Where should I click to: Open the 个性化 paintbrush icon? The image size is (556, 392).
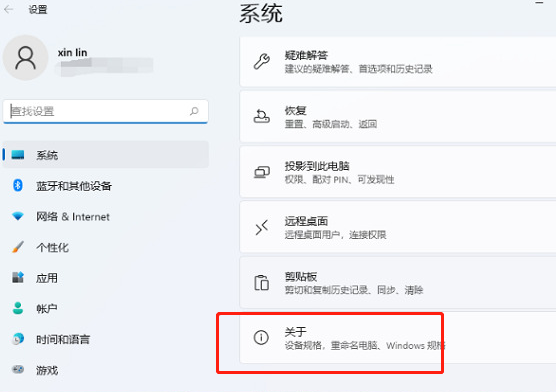pos(18,247)
